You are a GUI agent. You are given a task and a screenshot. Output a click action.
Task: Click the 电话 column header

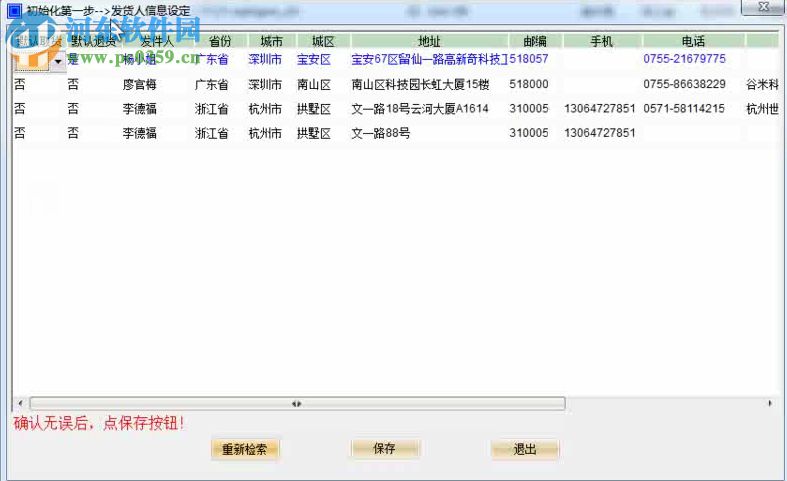pos(693,41)
